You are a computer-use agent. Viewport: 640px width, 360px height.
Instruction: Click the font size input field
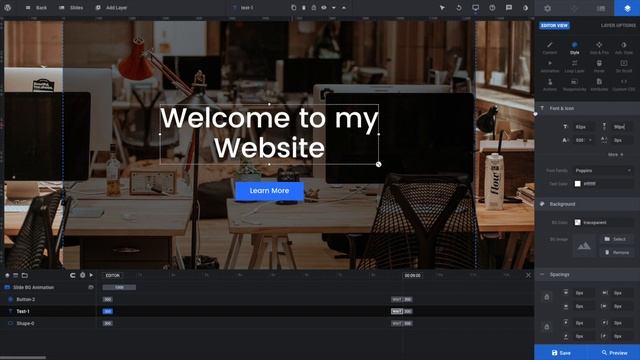point(584,127)
